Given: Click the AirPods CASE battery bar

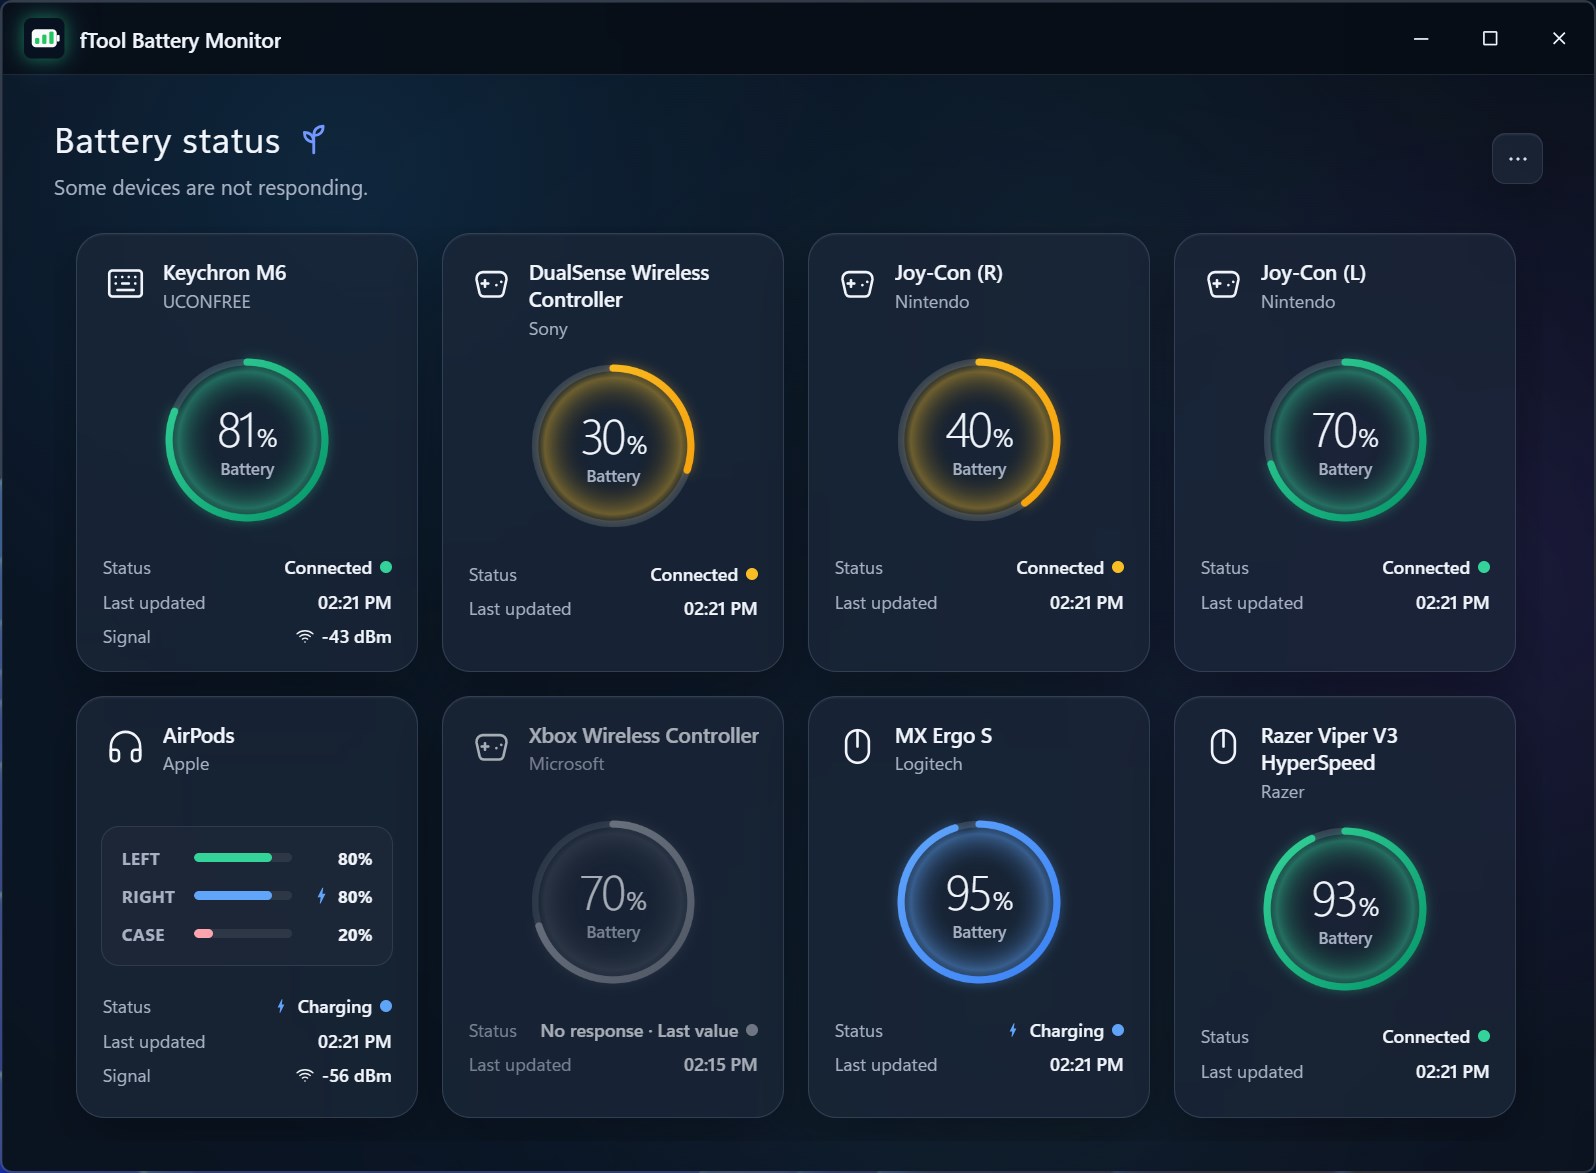Looking at the screenshot, I should [243, 934].
